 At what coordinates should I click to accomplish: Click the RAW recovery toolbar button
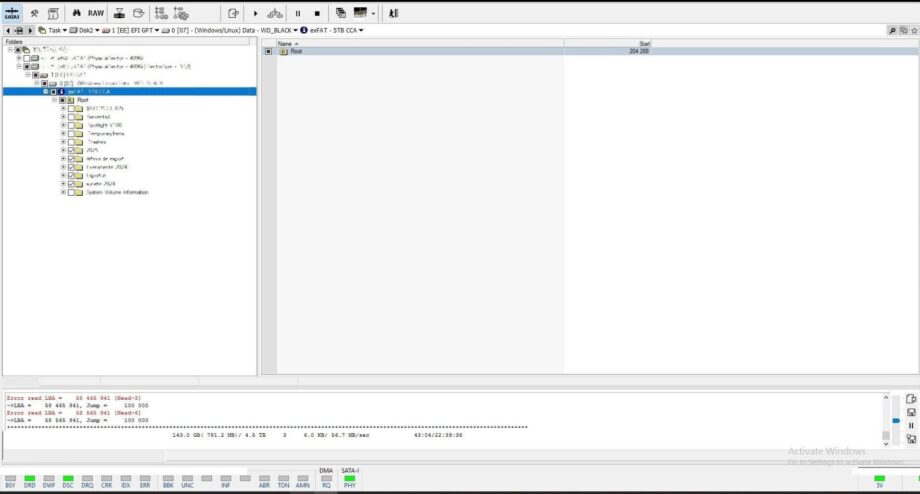tap(95, 13)
